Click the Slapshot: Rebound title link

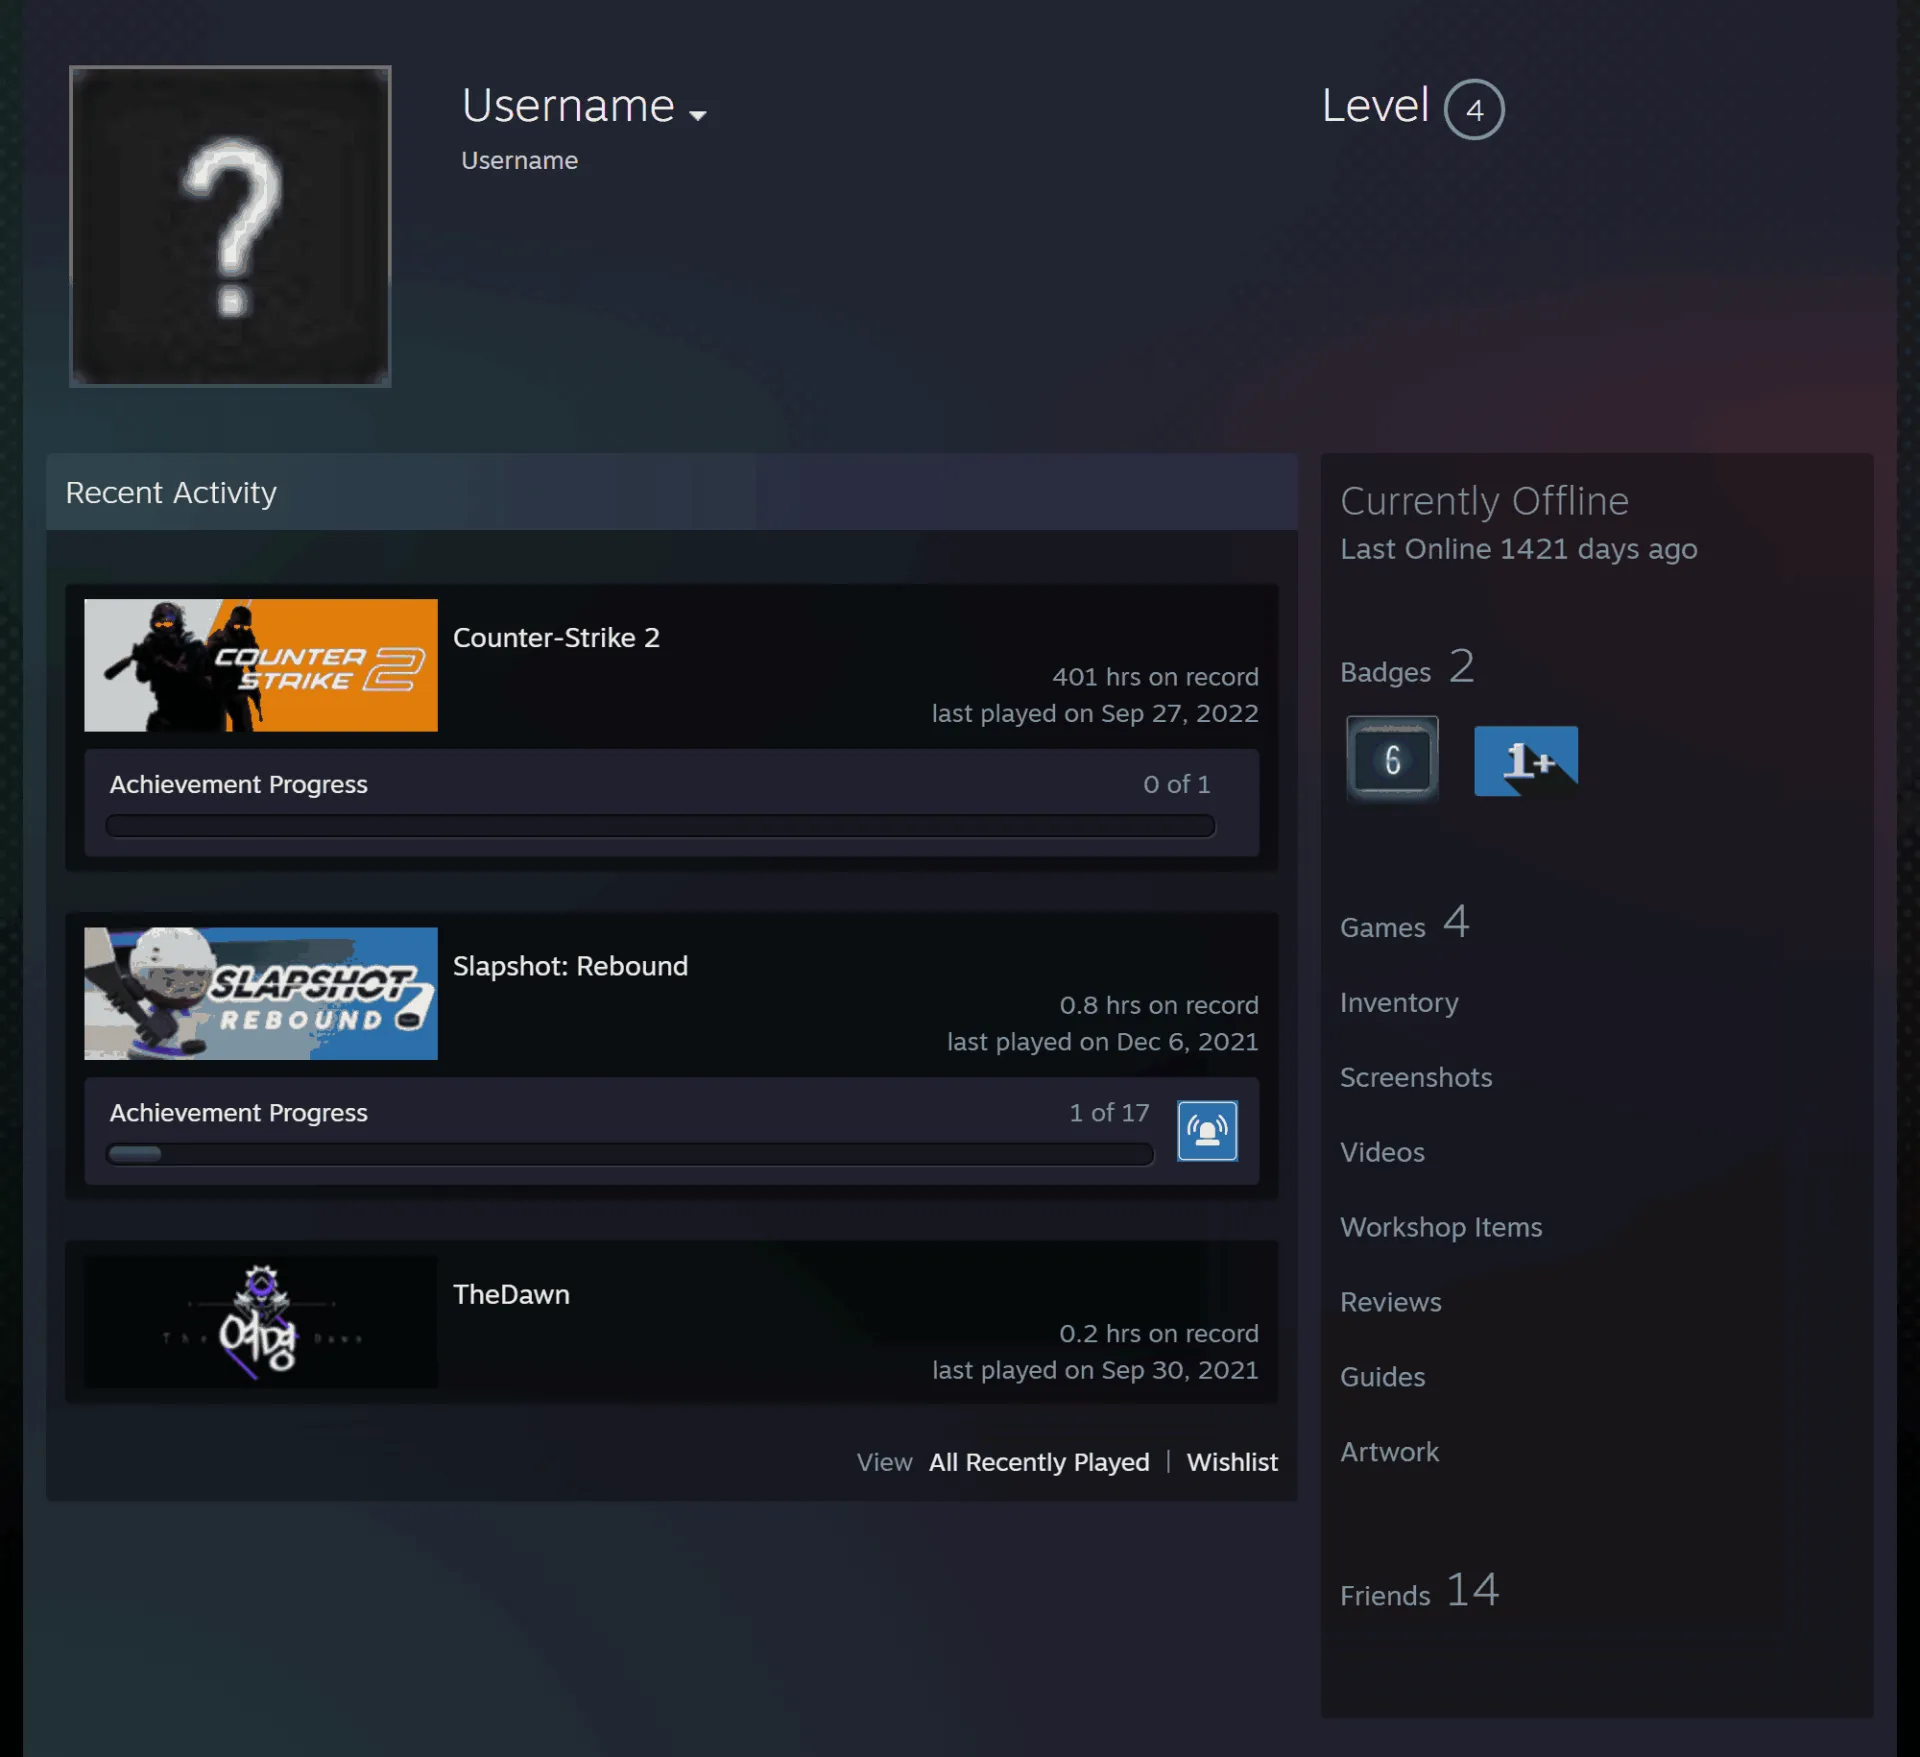570,965
